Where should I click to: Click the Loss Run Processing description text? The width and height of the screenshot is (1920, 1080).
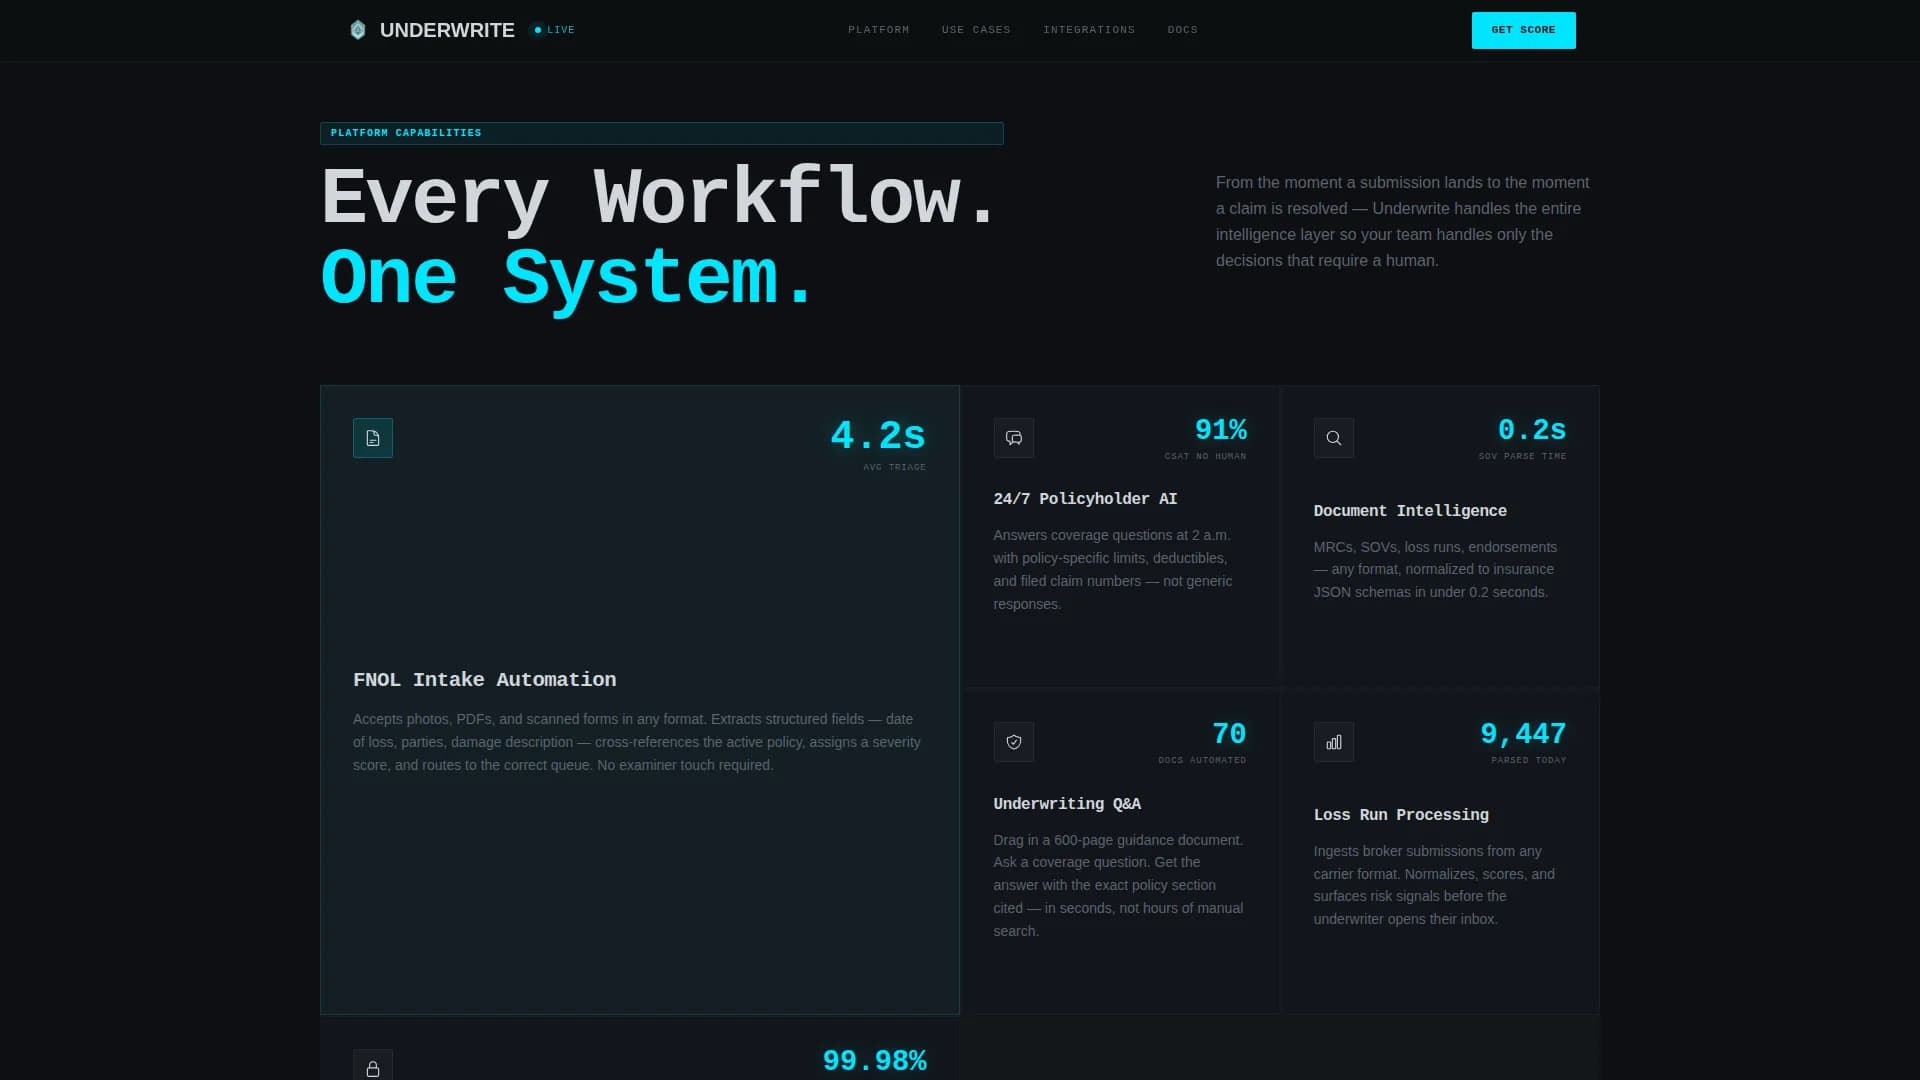click(1434, 885)
